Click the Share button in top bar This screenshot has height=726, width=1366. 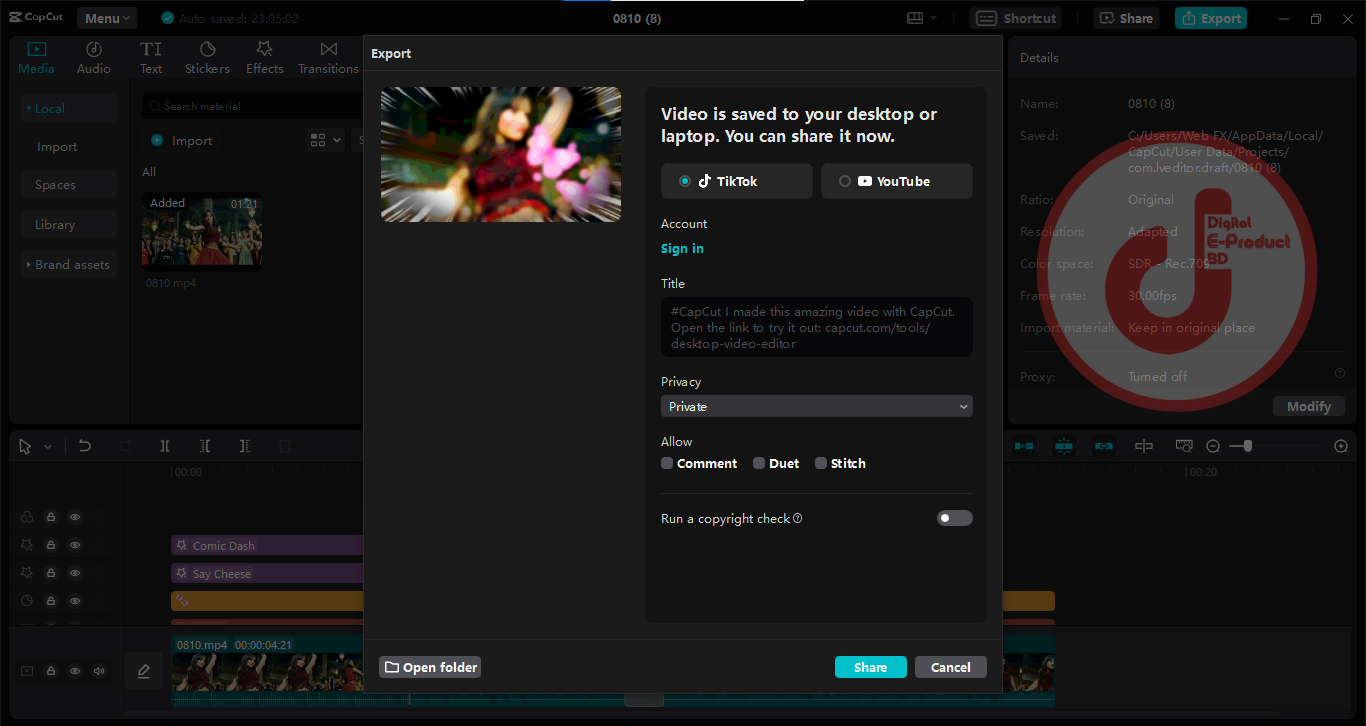[x=1126, y=18]
